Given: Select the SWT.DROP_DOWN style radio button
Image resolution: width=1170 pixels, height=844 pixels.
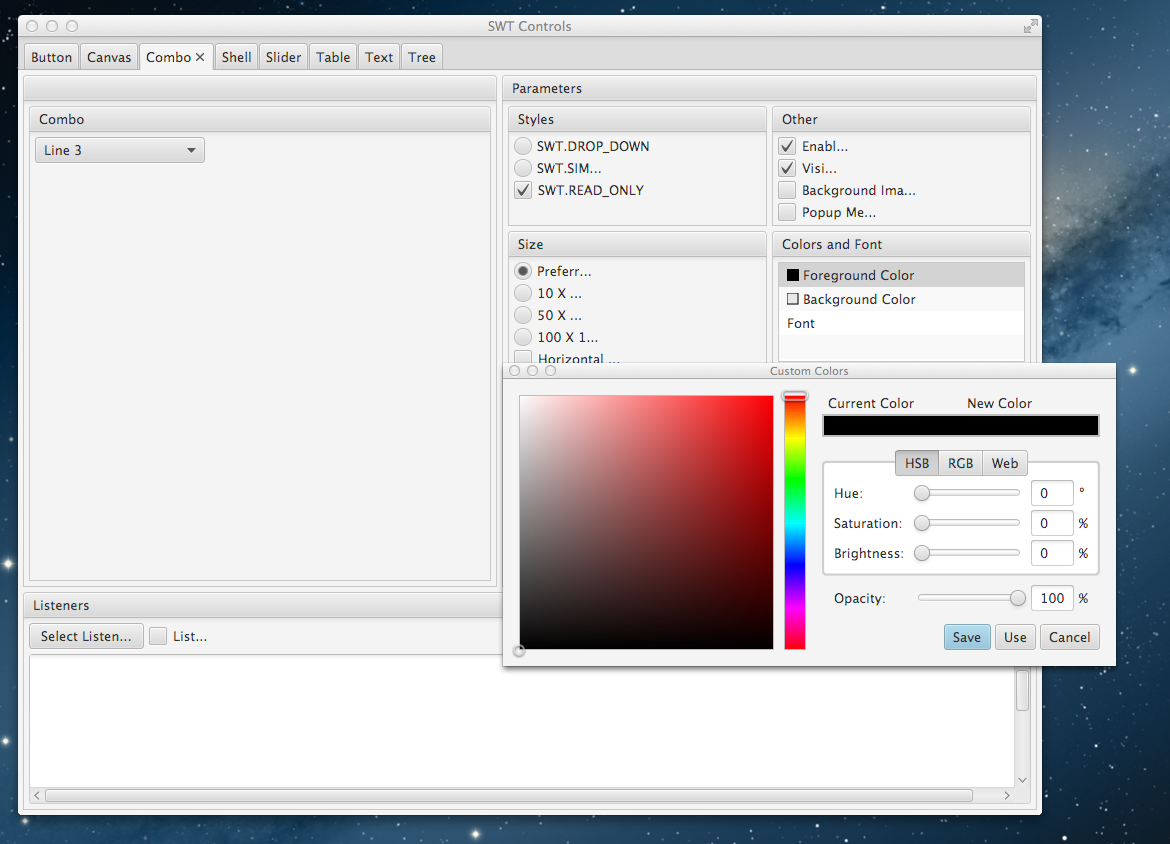Looking at the screenshot, I should (523, 146).
